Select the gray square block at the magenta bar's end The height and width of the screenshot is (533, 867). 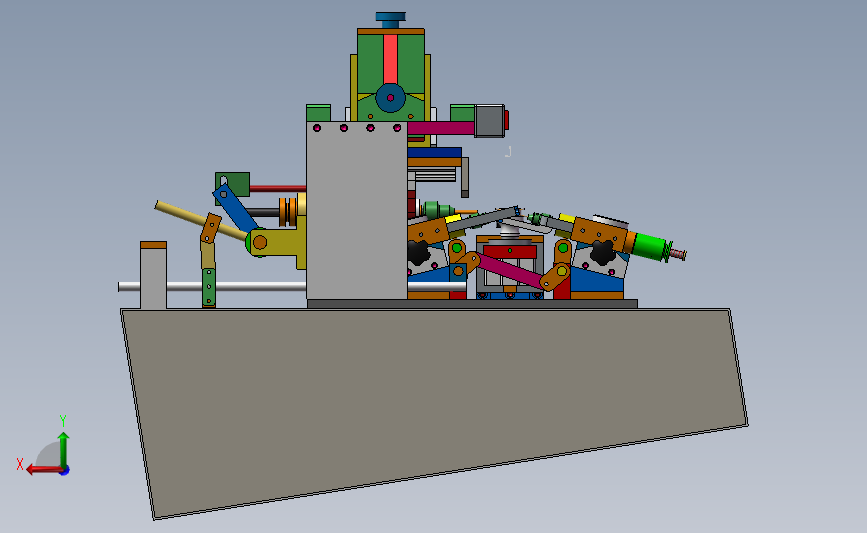pyautogui.click(x=489, y=121)
